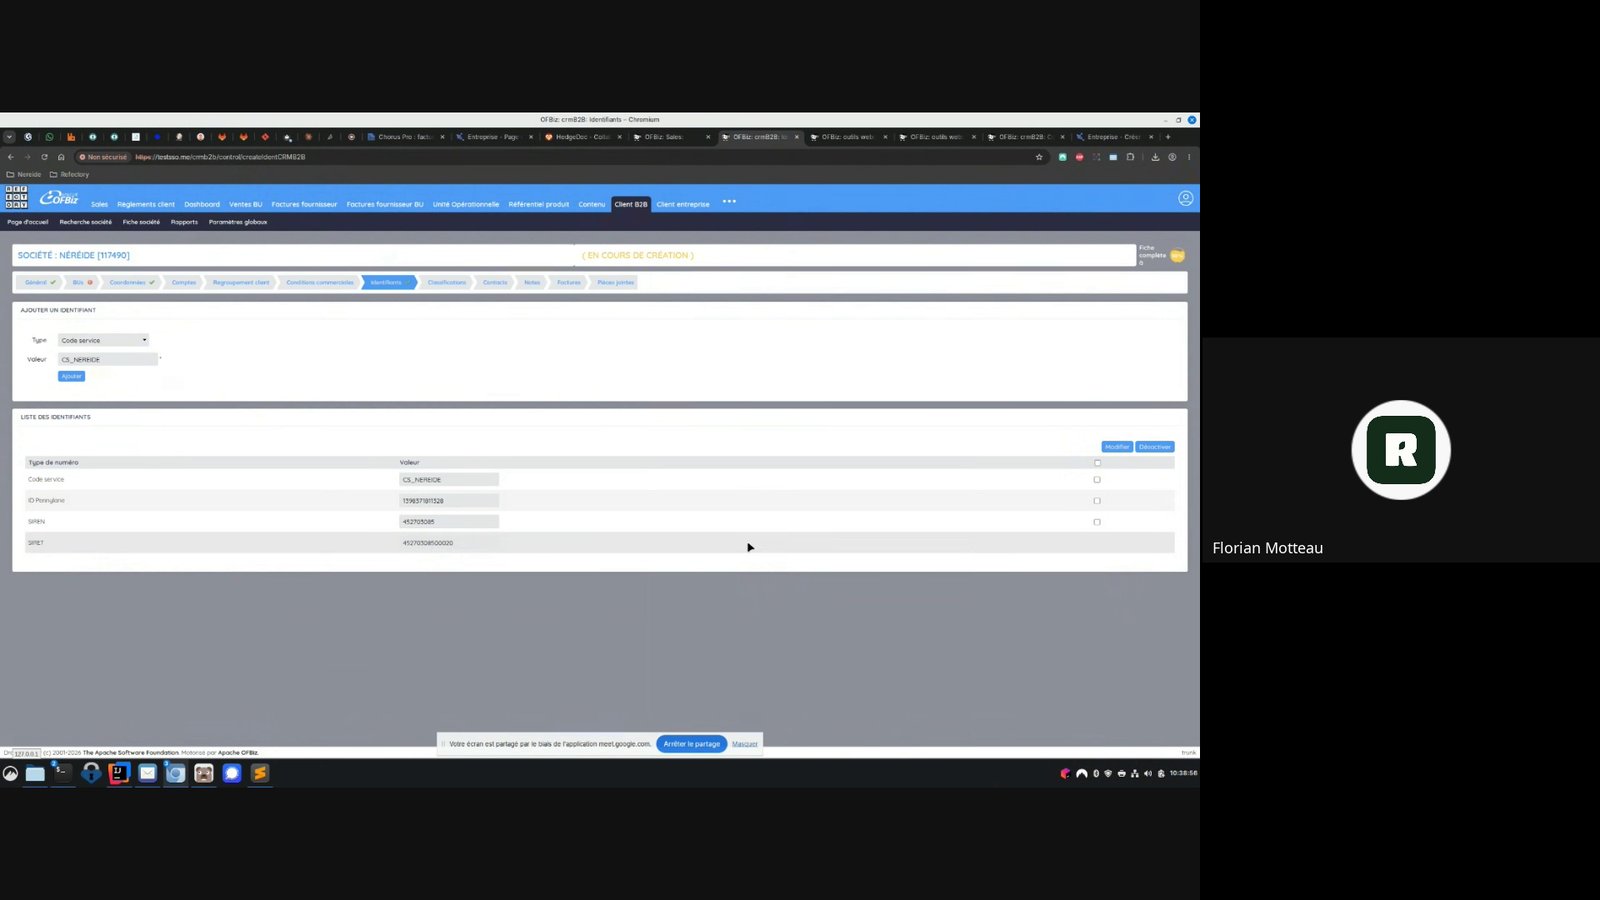Open the file manager in the taskbar
This screenshot has width=1600, height=900.
click(35, 773)
